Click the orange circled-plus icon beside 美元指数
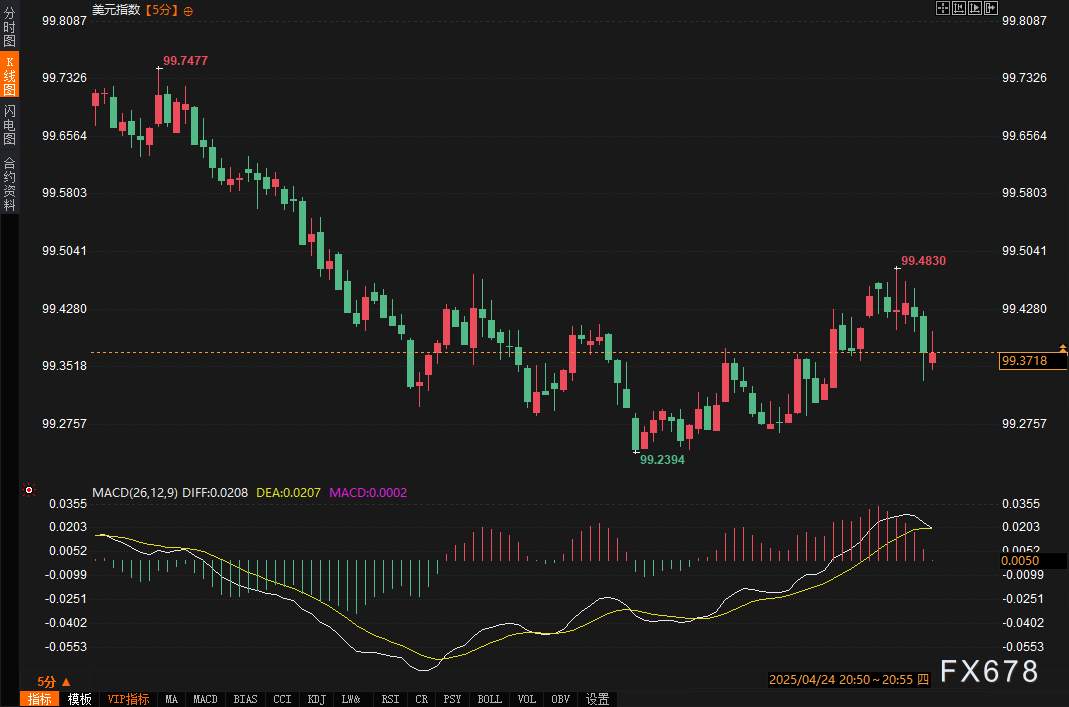1069x707 pixels. pos(189,10)
